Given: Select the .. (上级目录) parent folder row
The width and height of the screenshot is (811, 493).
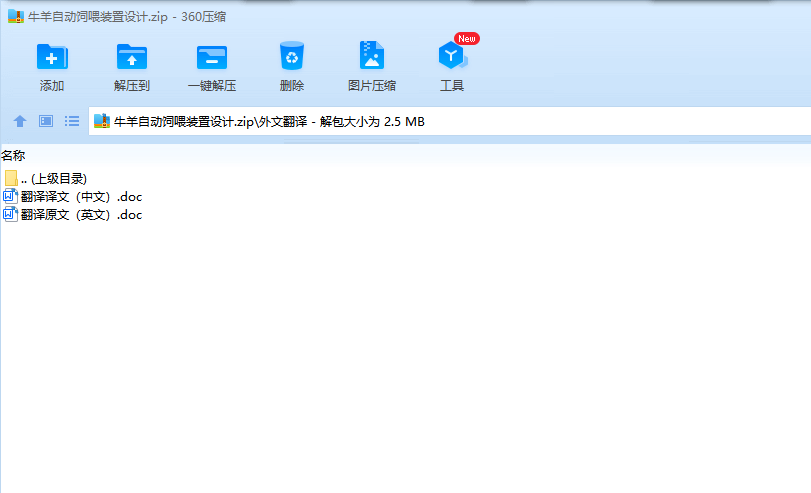Looking at the screenshot, I should (x=46, y=178).
